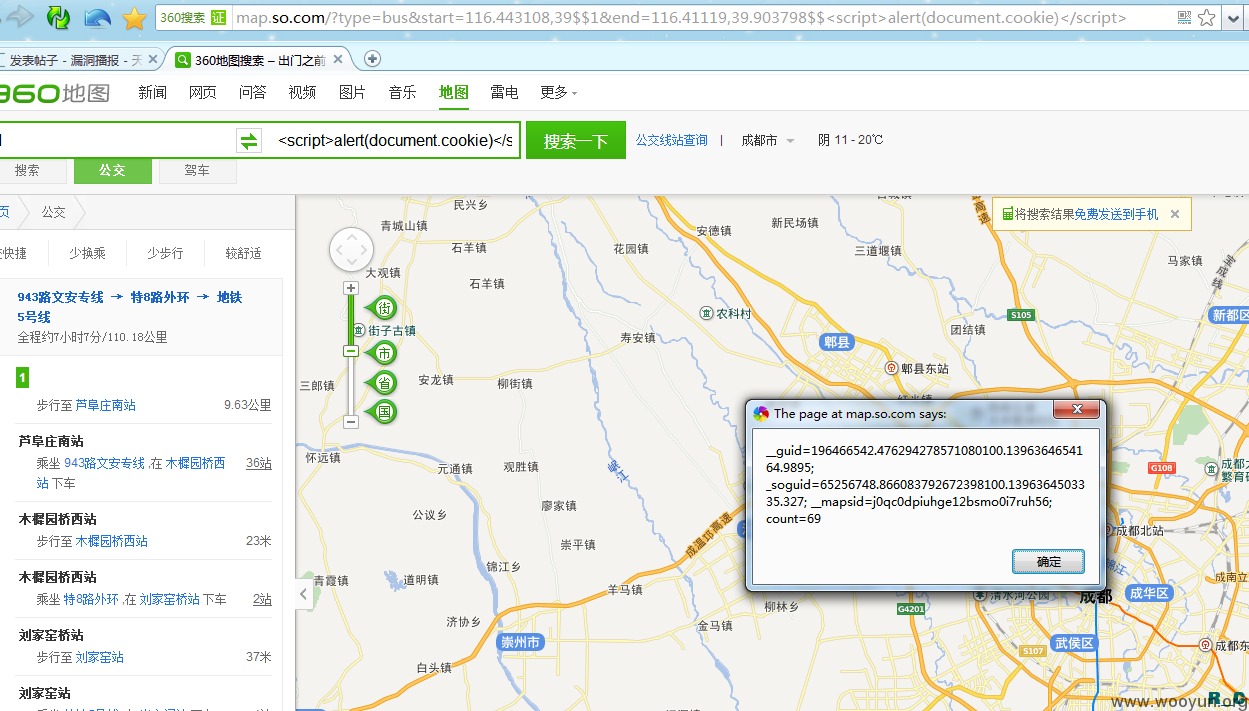Switch to the 驾车 driving tab
Screen dimensions: 1249x711
(x=197, y=171)
